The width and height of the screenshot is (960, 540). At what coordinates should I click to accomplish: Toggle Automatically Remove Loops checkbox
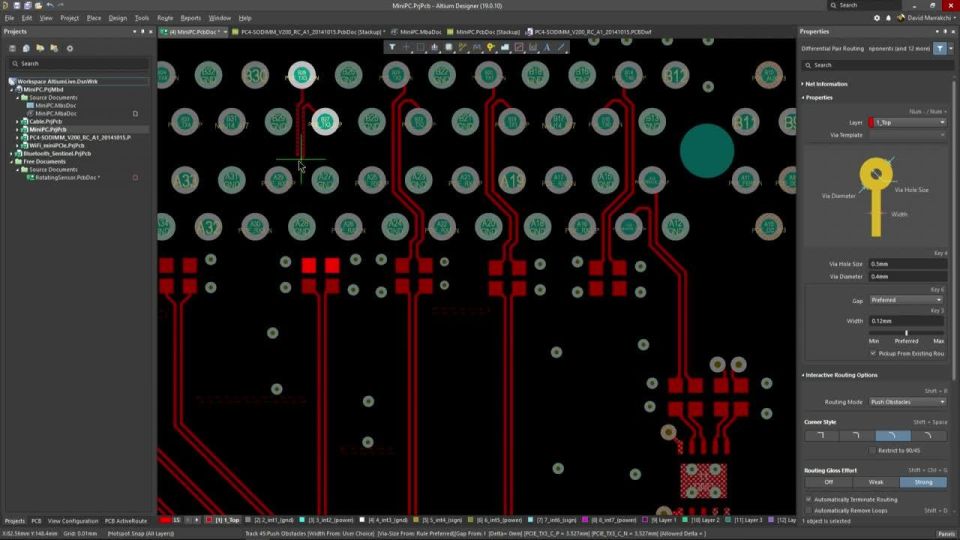pos(809,510)
